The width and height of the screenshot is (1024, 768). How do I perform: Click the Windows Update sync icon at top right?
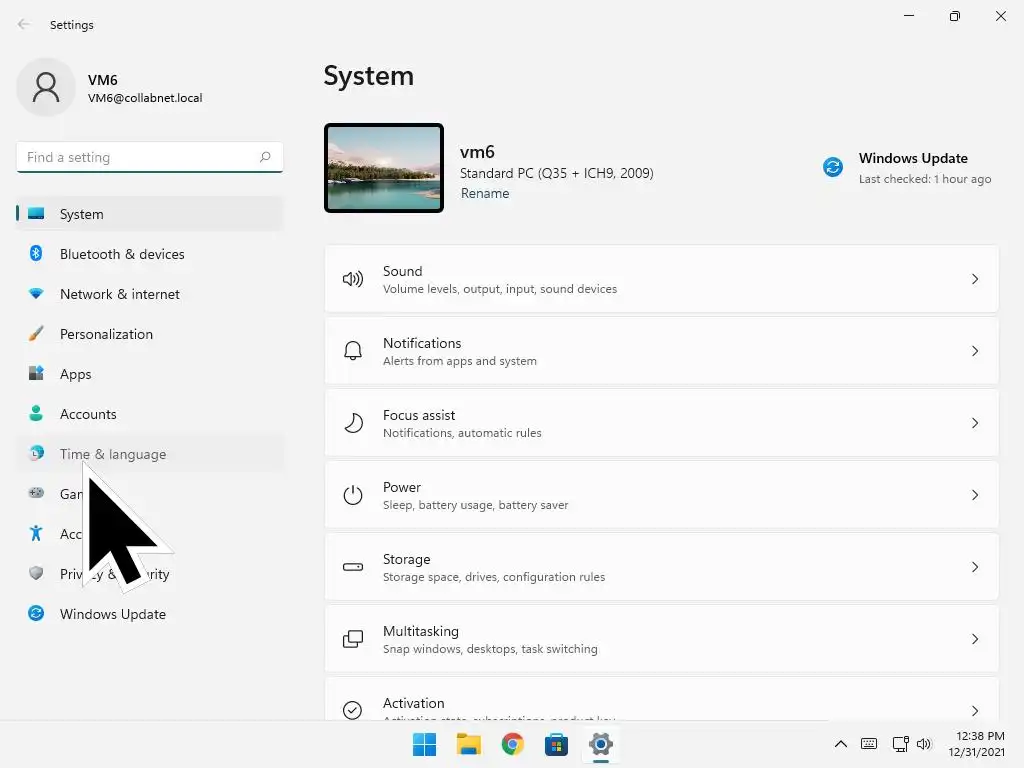coord(833,167)
